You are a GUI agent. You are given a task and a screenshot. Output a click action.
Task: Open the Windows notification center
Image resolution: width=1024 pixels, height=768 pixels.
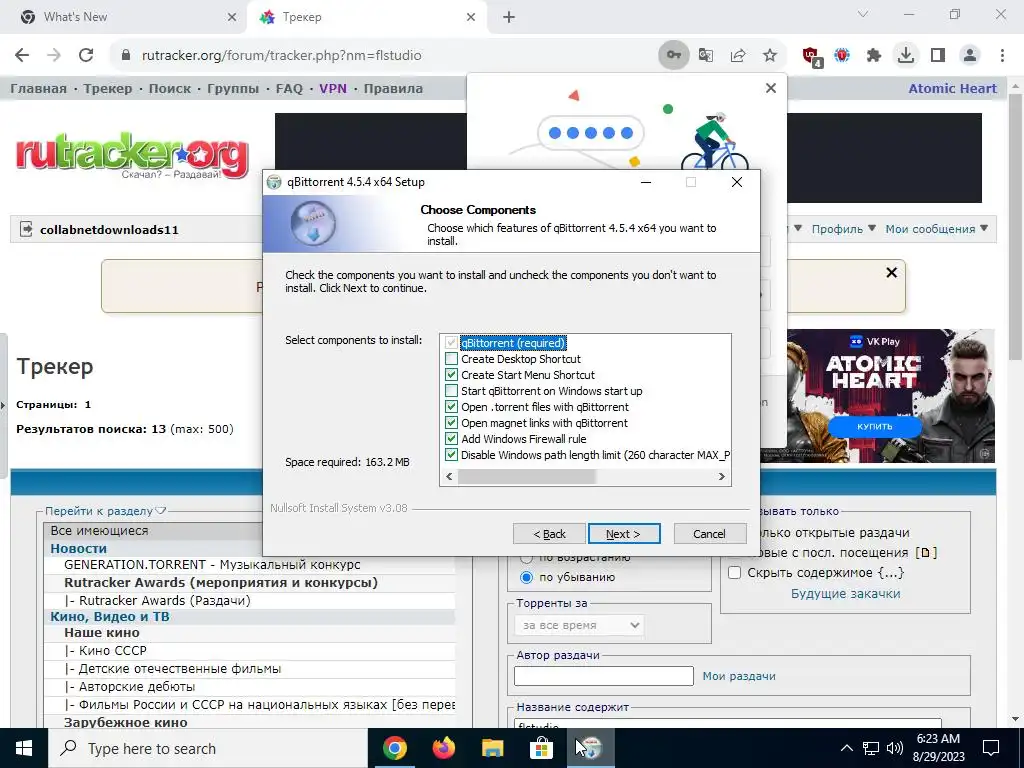click(991, 748)
